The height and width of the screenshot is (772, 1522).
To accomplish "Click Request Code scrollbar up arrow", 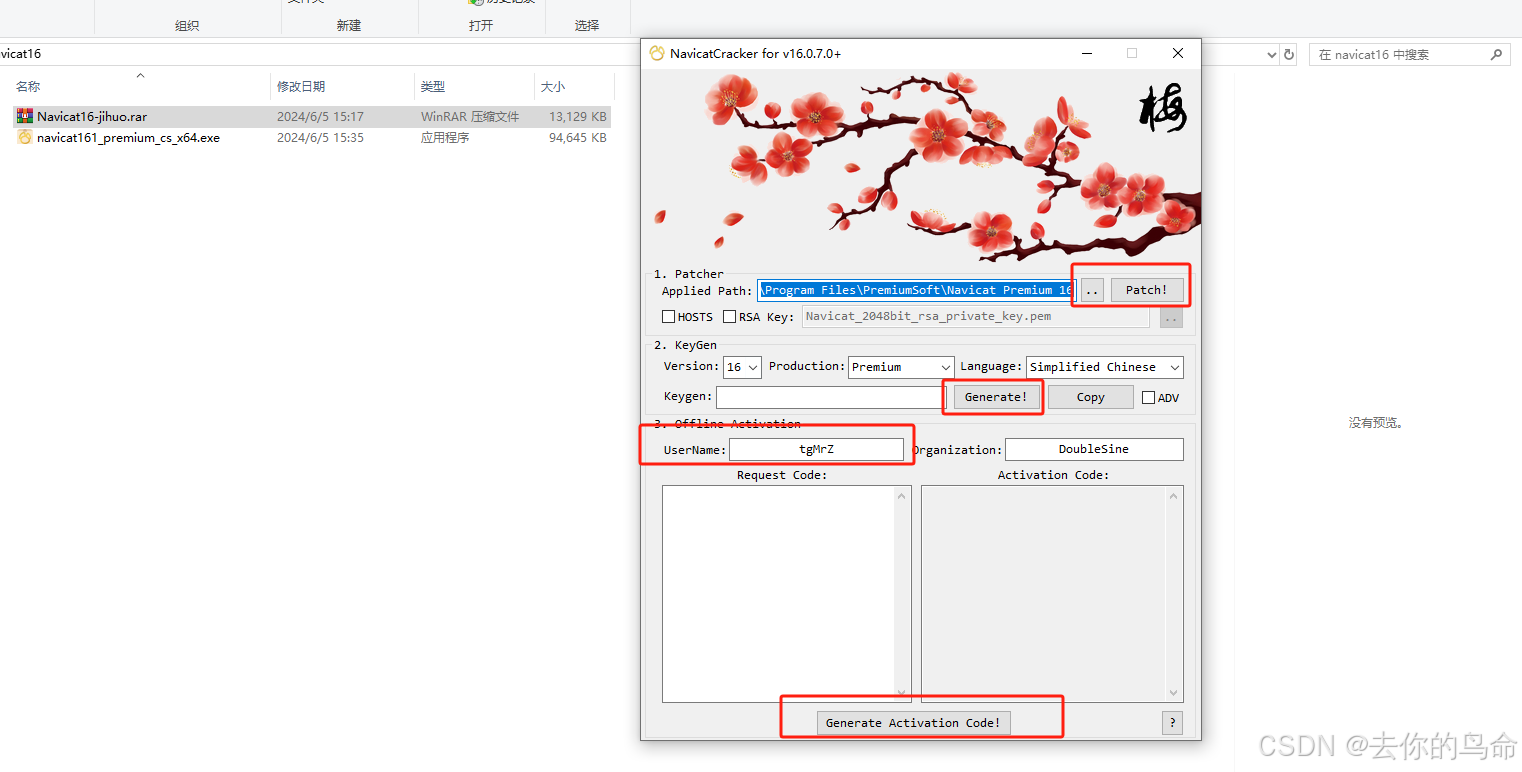I will click(903, 496).
